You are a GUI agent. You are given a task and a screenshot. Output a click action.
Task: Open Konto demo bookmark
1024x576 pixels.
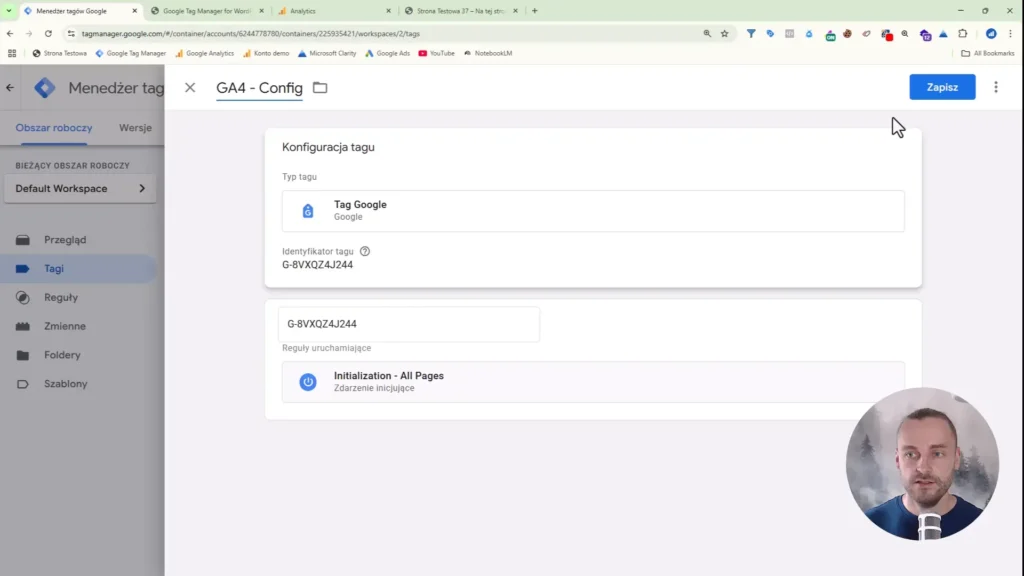point(266,54)
